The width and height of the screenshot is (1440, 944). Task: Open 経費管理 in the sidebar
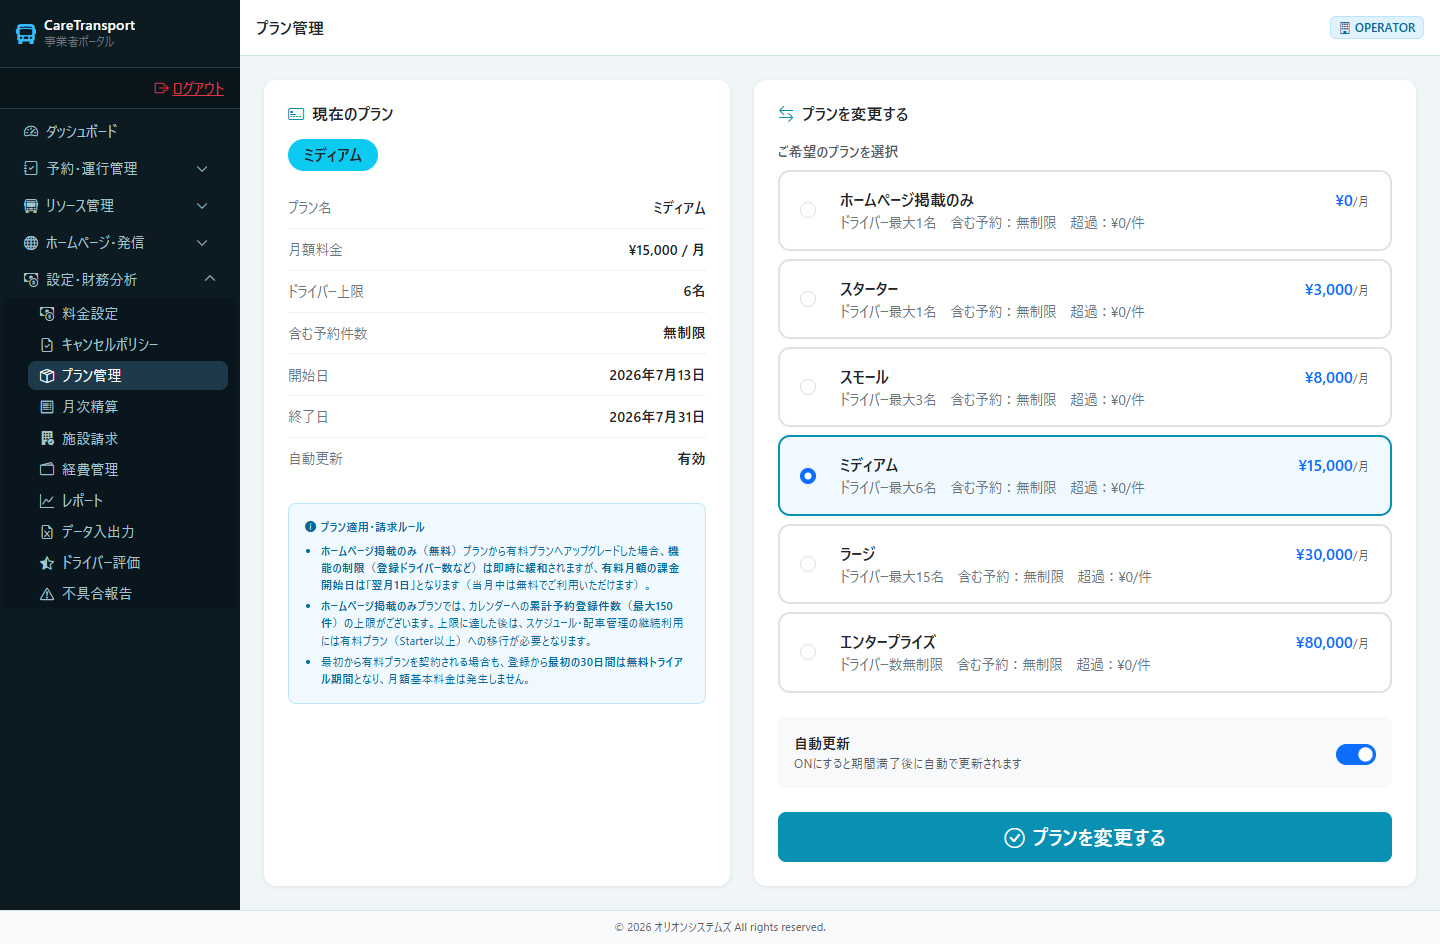pos(128,469)
